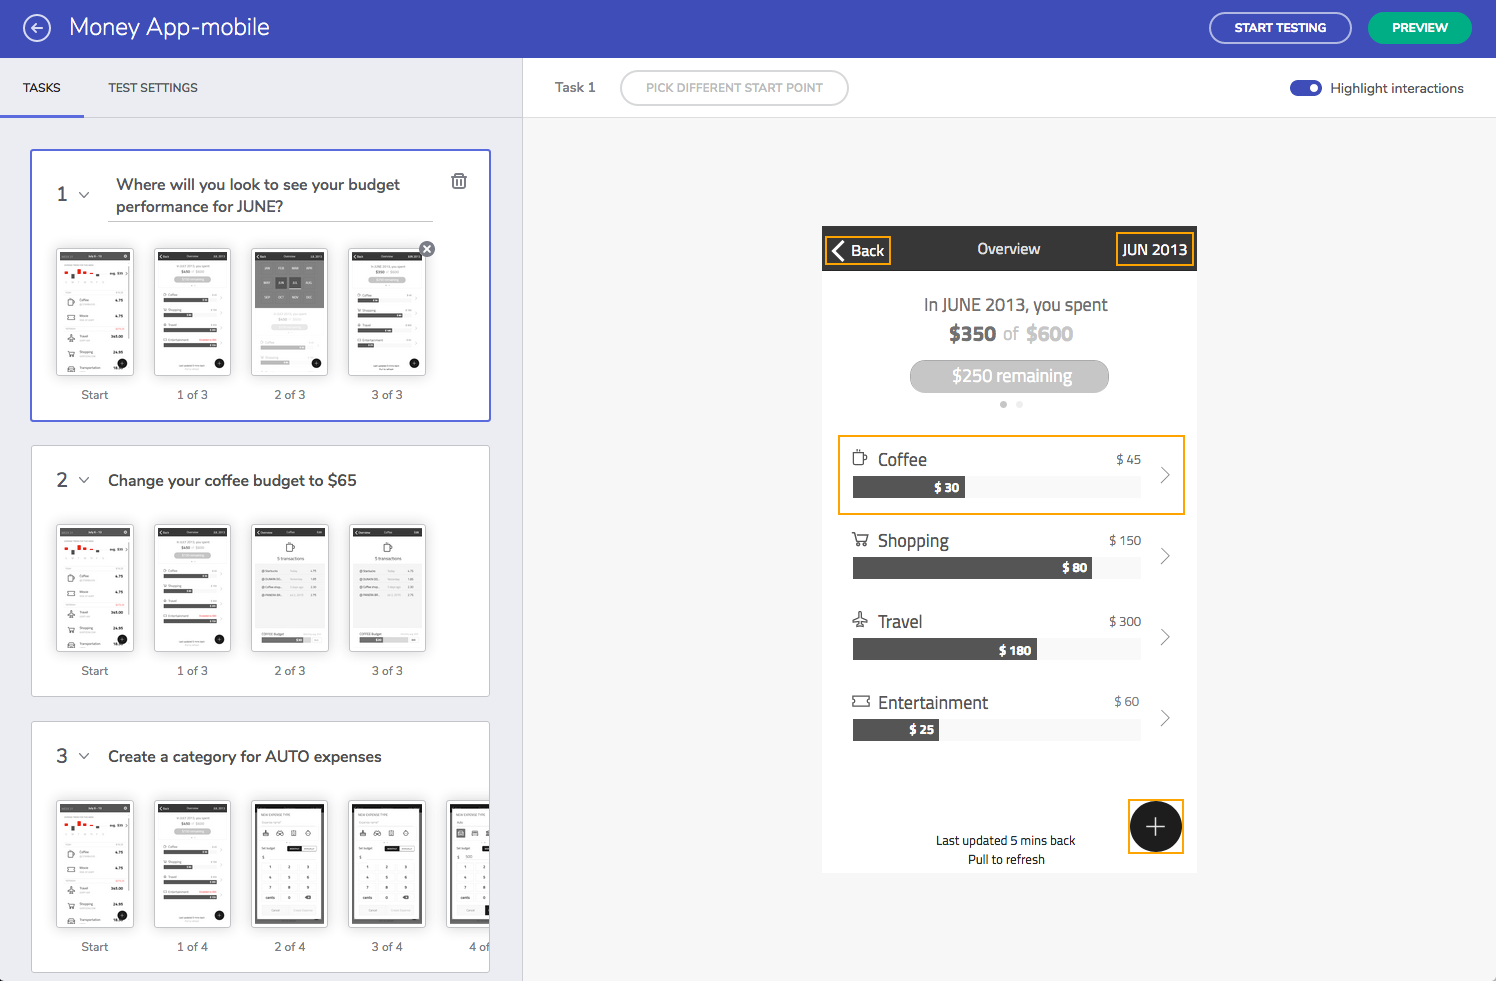
Task: Tap the black plus button in the prototype
Action: pyautogui.click(x=1156, y=827)
